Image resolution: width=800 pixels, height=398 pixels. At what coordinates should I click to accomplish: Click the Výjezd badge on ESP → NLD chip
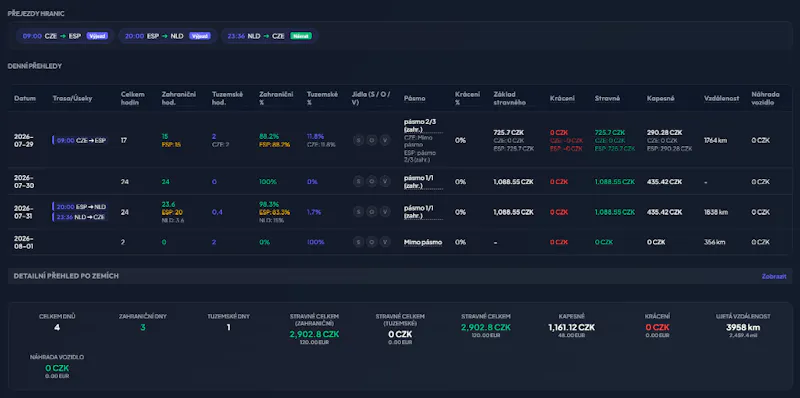[200, 36]
